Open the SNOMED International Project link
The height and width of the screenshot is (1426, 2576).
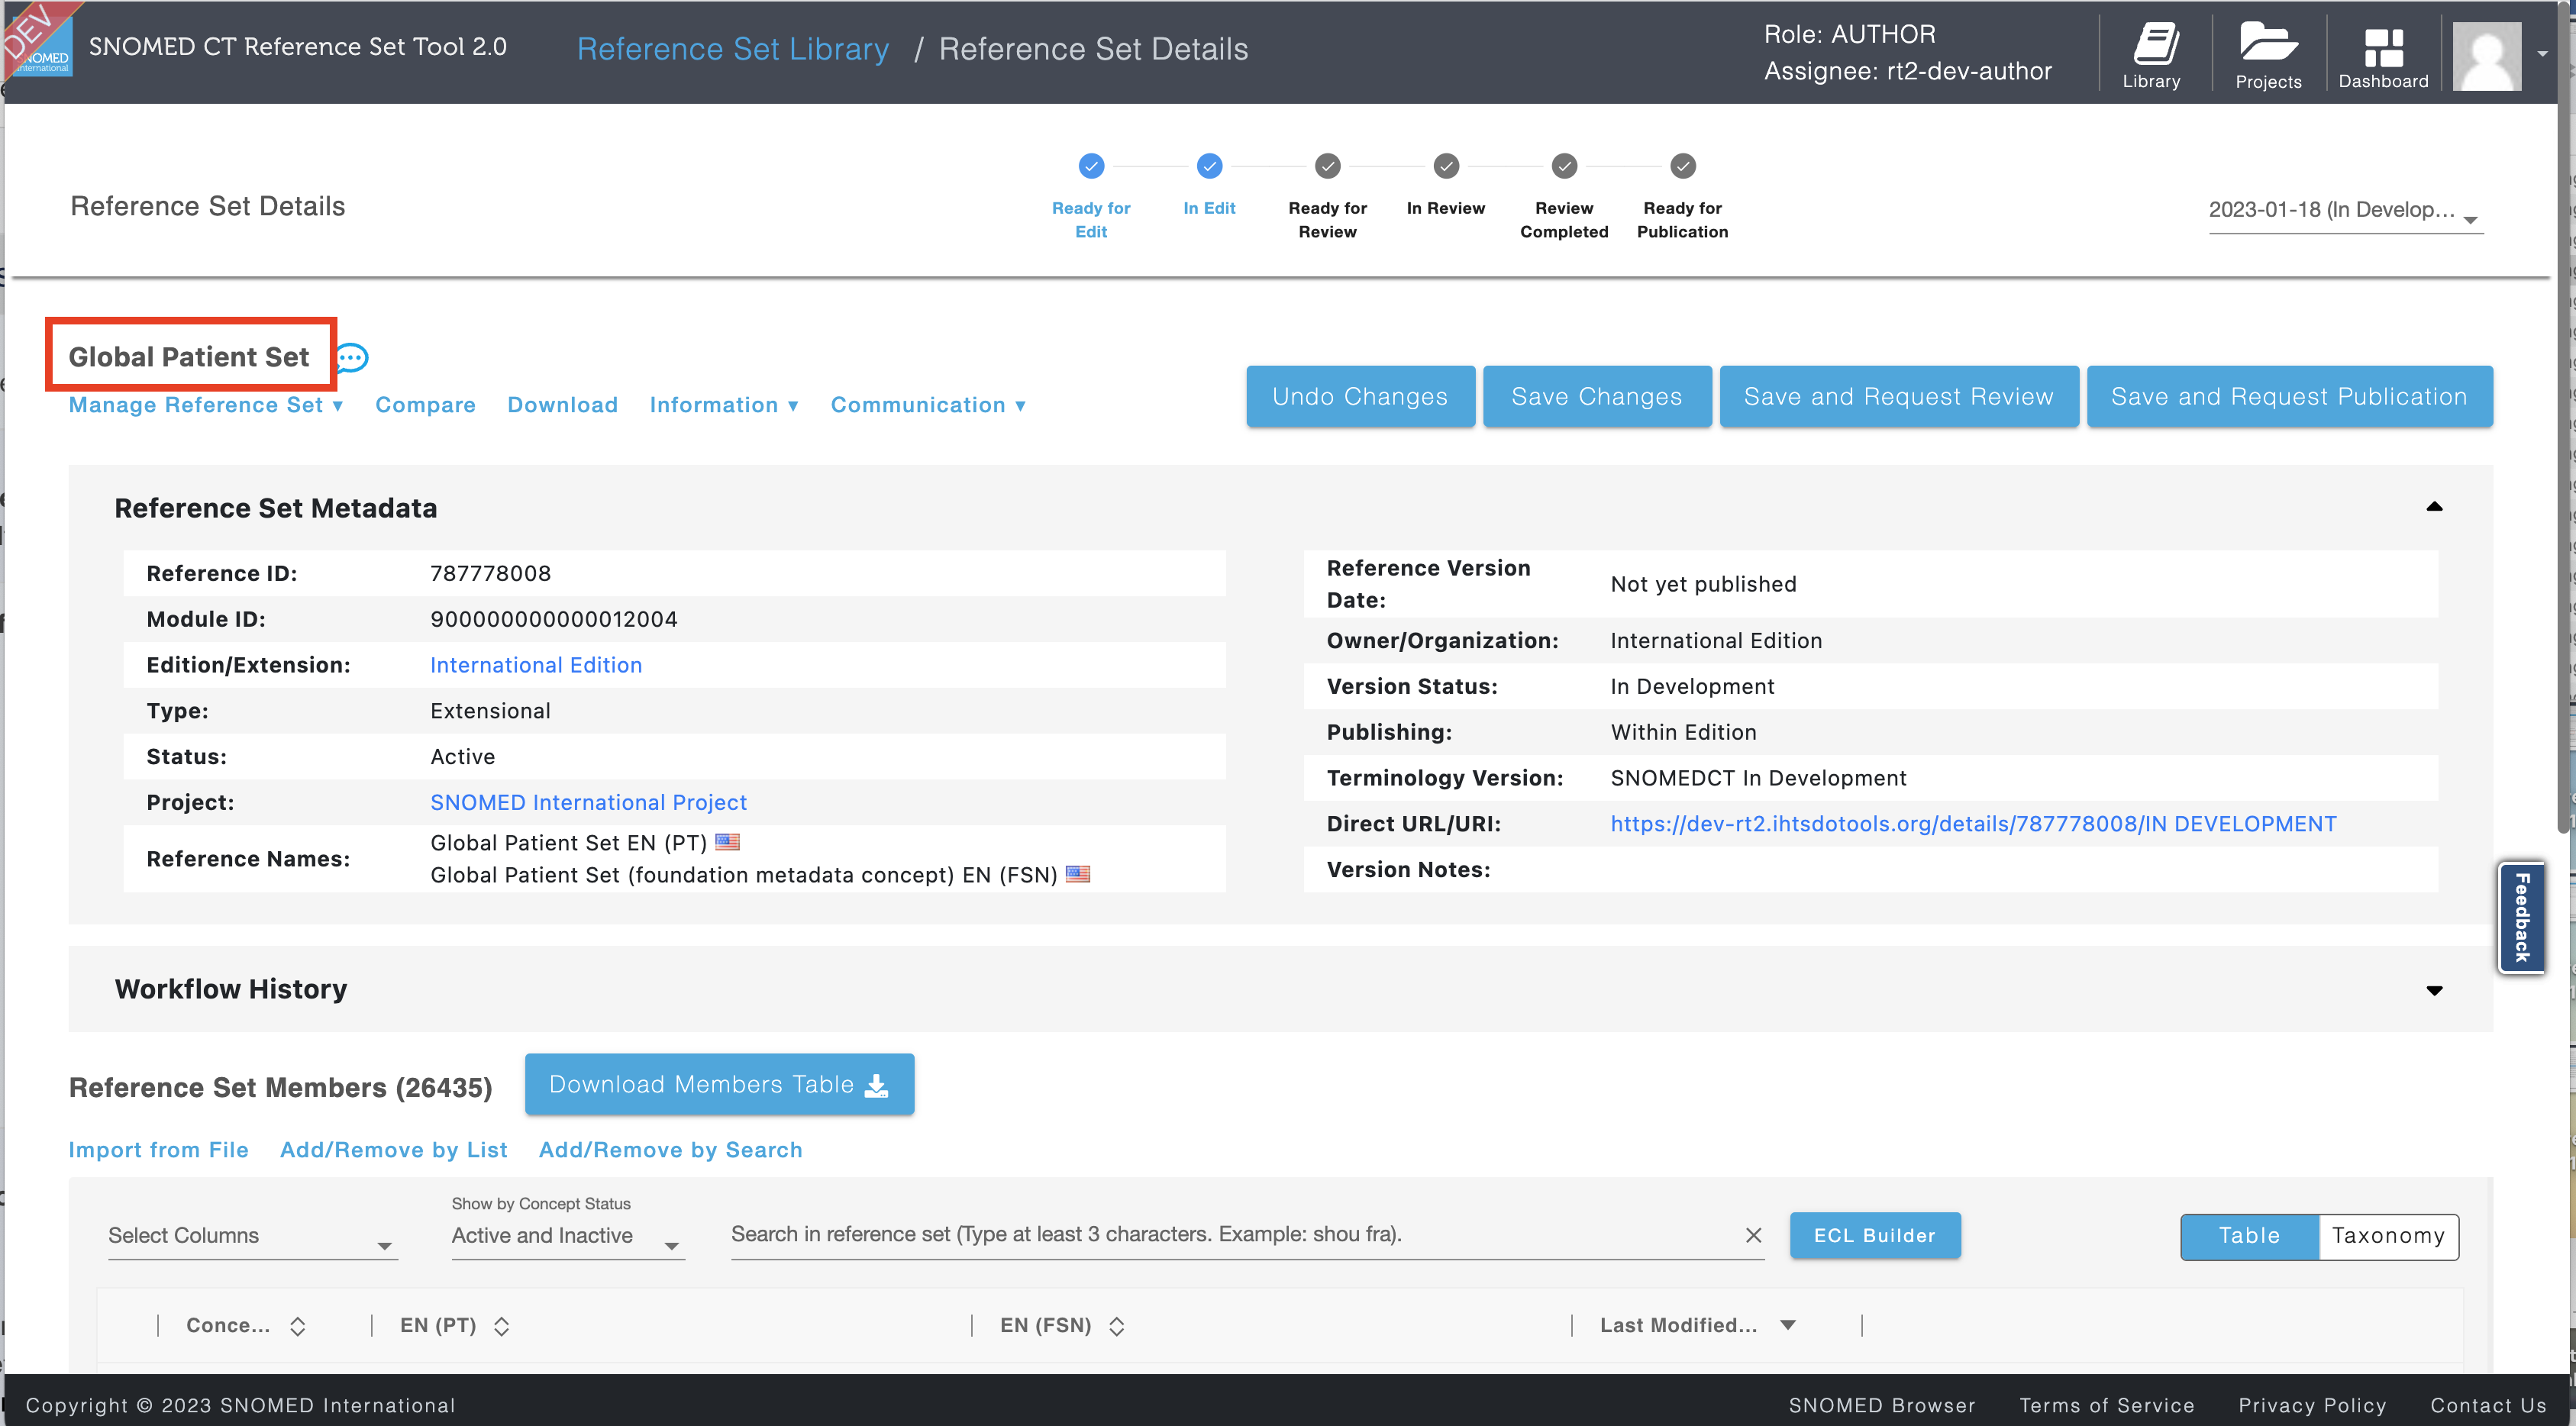click(x=588, y=802)
